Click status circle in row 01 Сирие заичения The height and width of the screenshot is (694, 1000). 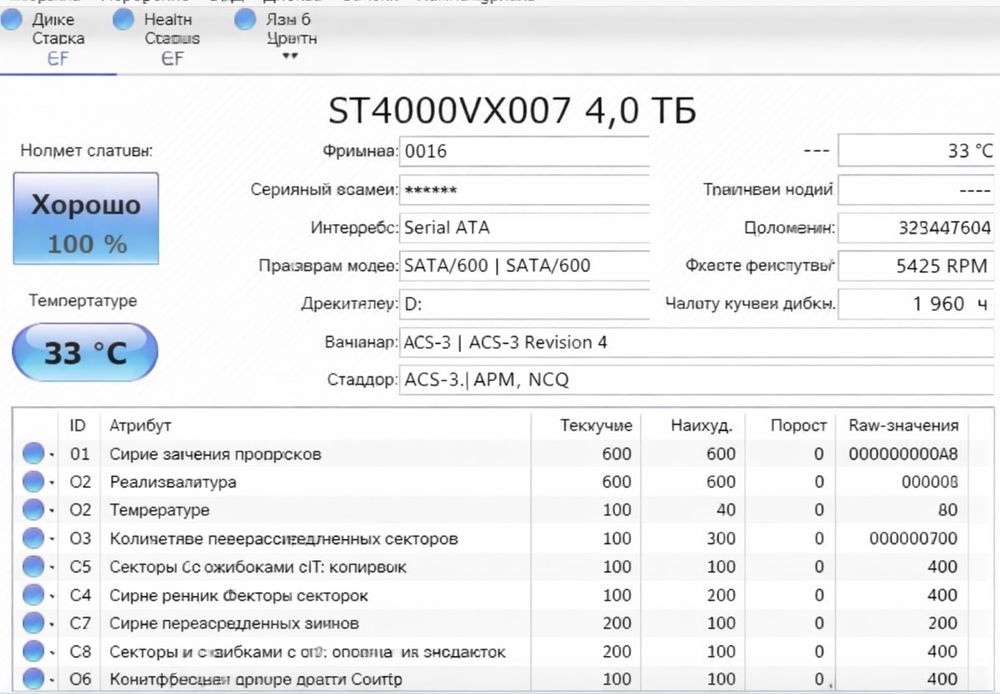(x=33, y=454)
